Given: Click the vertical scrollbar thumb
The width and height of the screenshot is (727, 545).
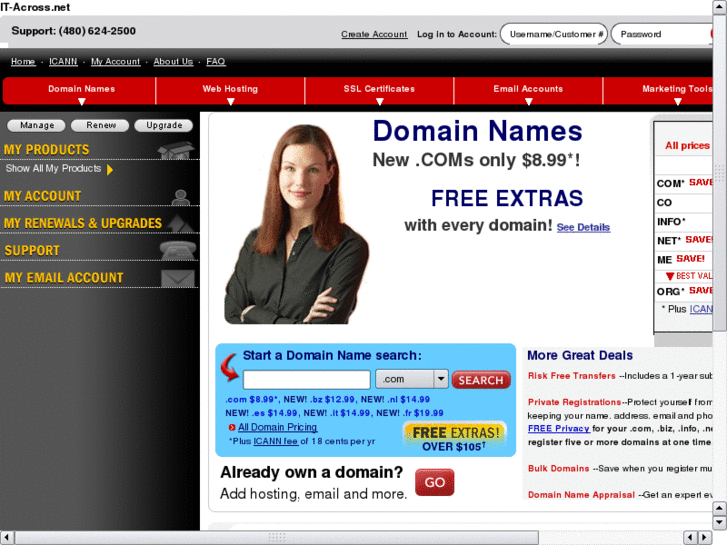Looking at the screenshot, I should click(720, 173).
